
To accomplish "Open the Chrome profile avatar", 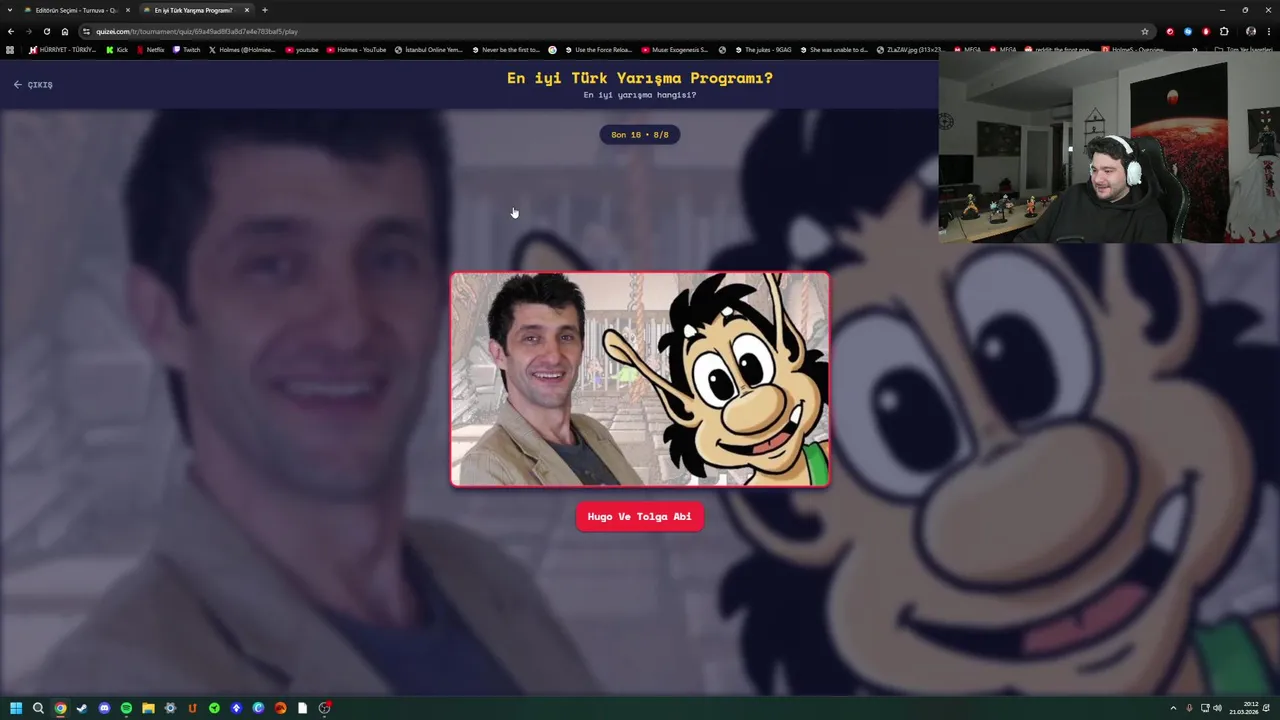I will point(1251,31).
